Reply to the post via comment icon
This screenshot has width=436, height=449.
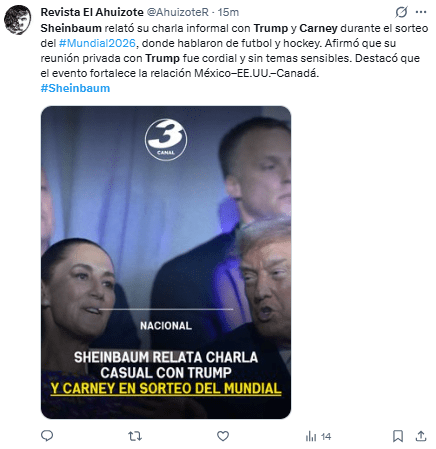[47, 436]
